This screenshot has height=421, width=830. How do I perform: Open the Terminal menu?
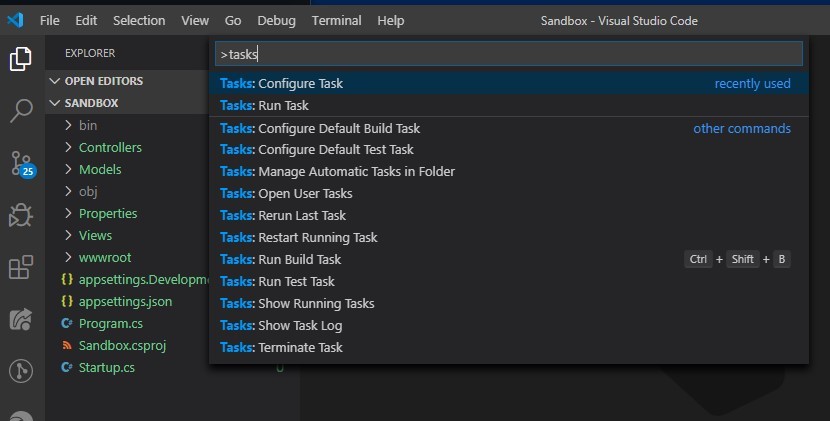pos(337,21)
